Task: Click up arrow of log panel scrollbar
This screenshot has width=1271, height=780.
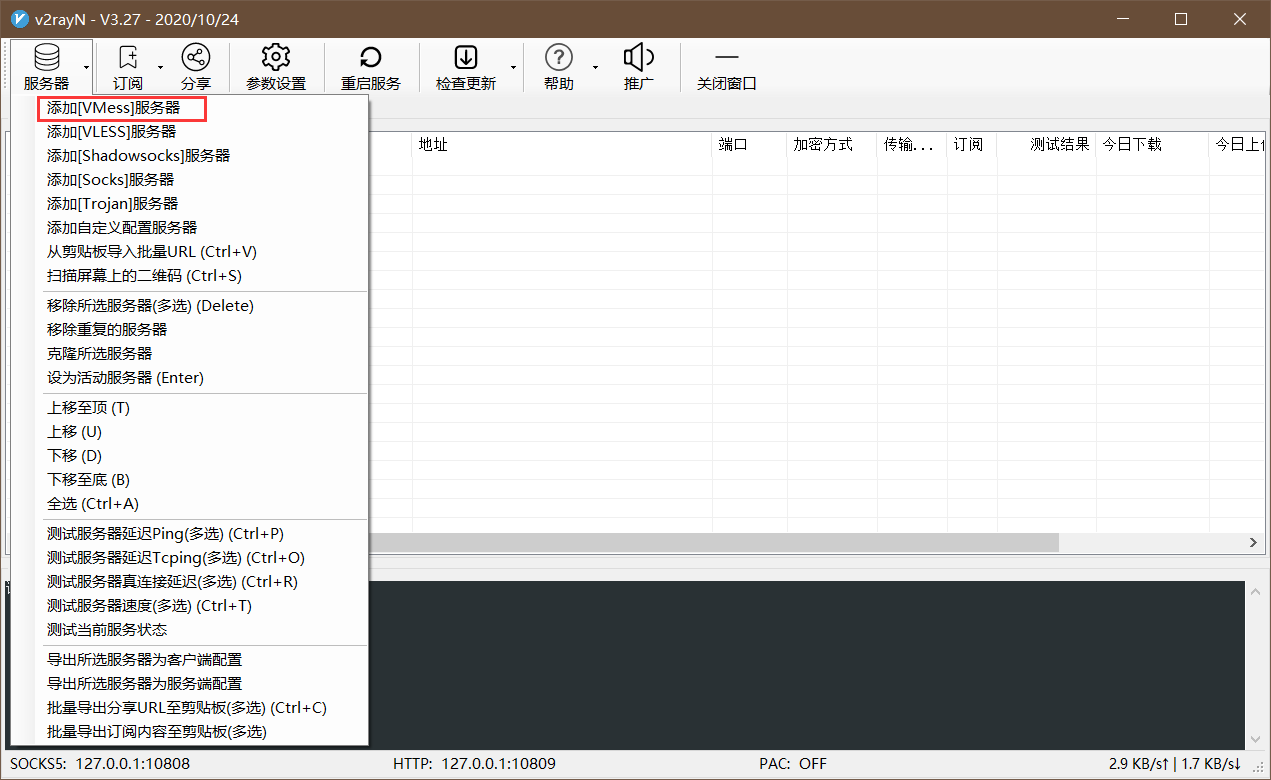Action: tap(1255, 591)
